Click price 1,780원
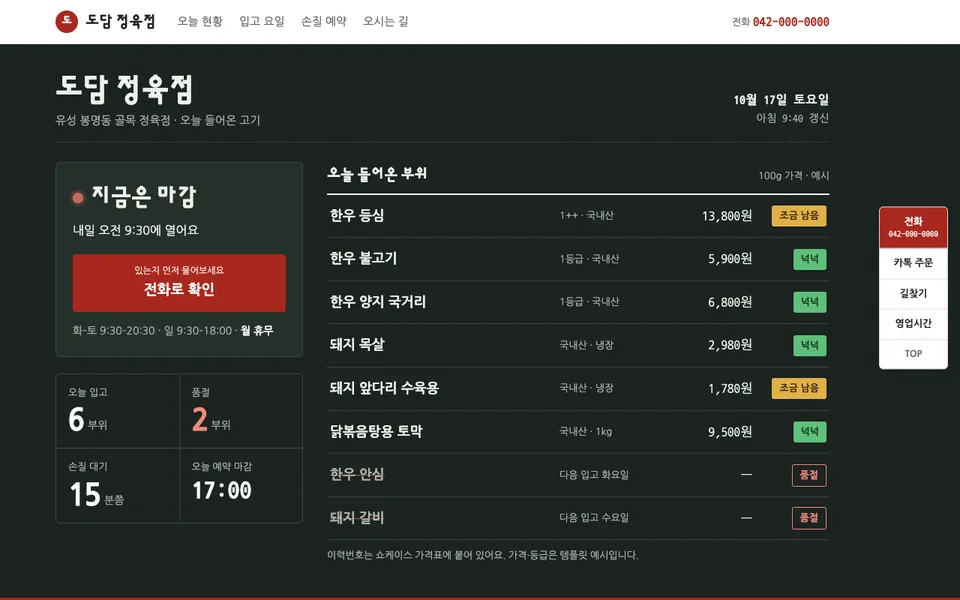960x600 pixels. (730, 389)
